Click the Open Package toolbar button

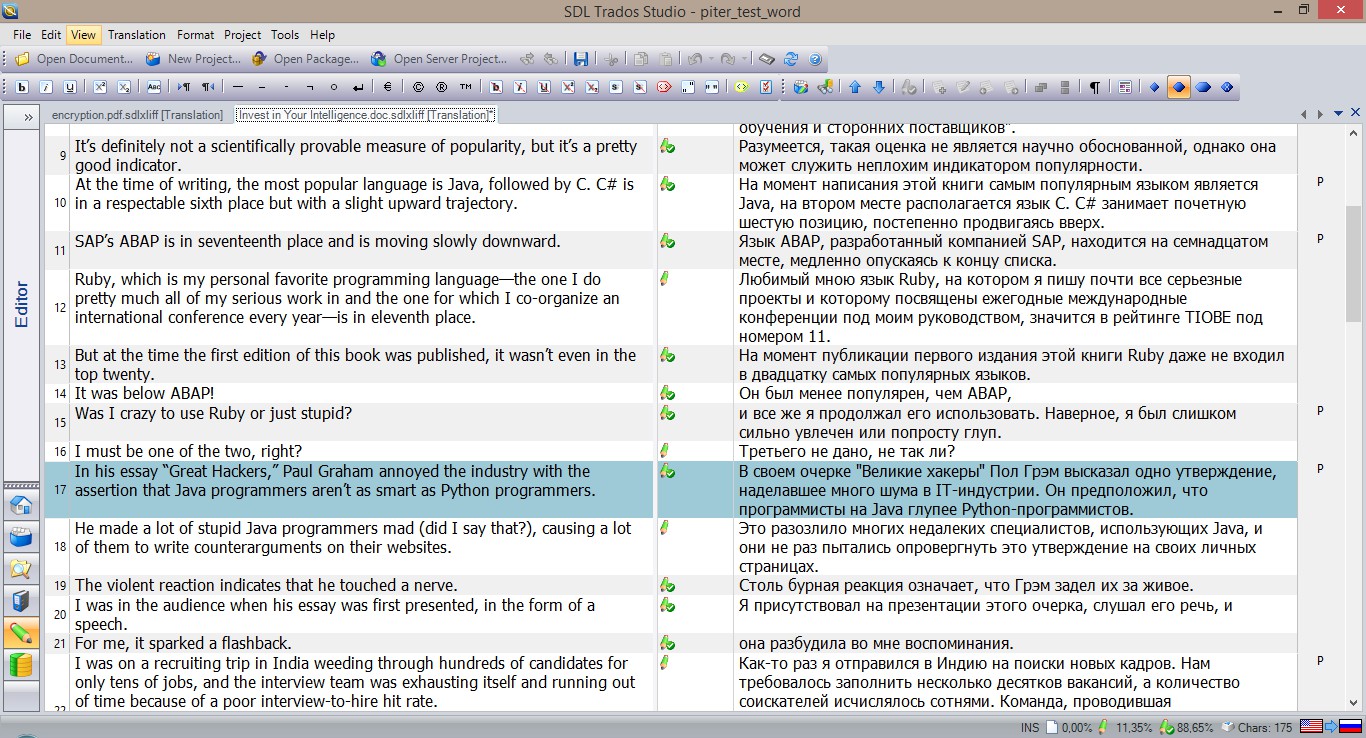[304, 59]
